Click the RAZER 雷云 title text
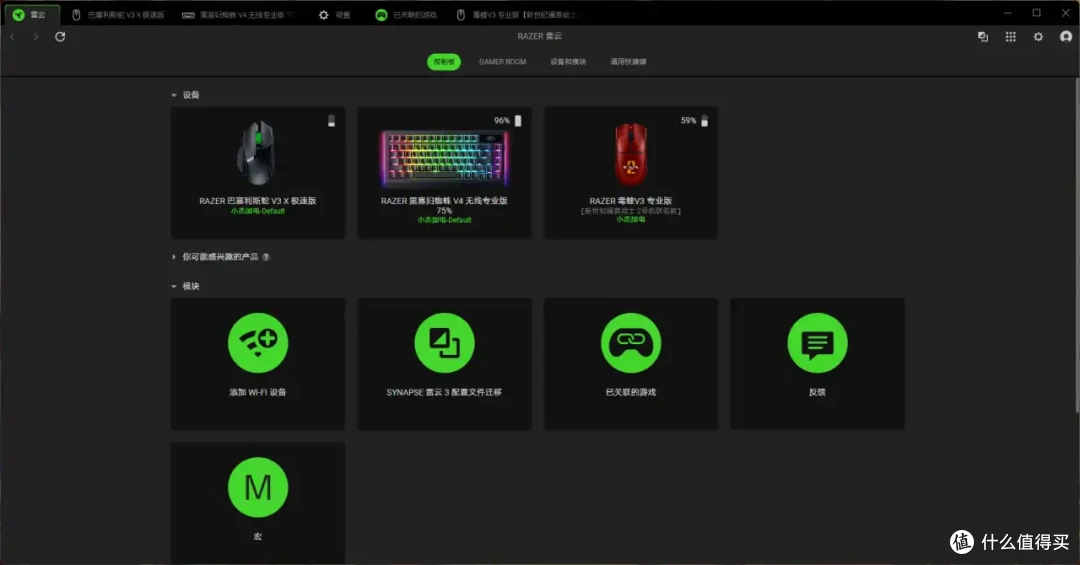The width and height of the screenshot is (1080, 565). point(540,36)
